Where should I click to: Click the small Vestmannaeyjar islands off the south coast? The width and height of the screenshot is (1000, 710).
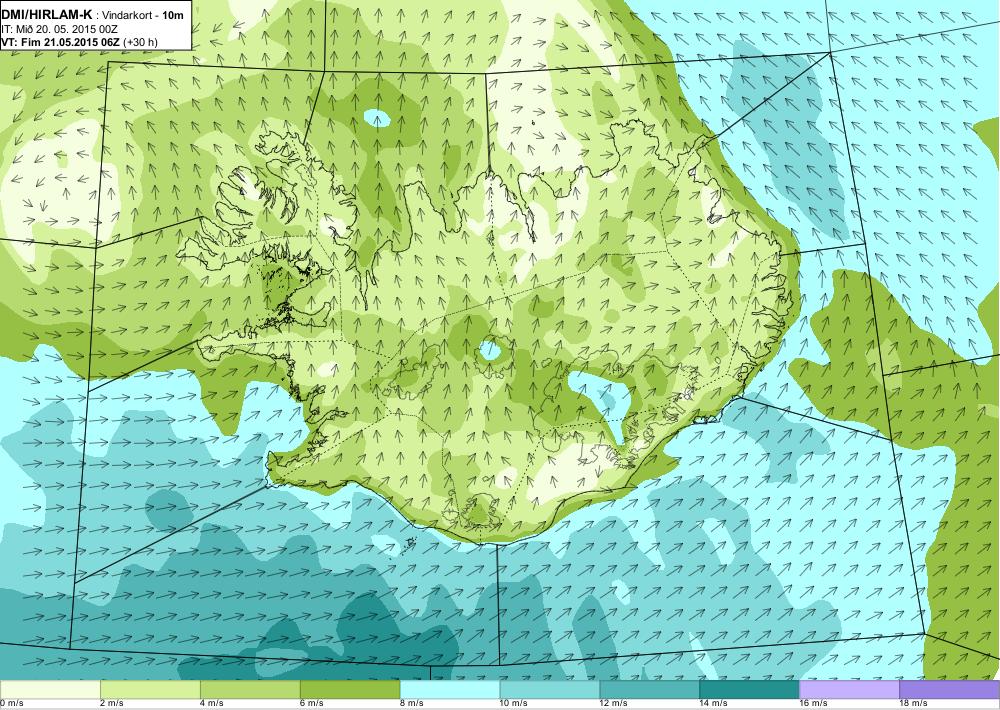[x=409, y=544]
